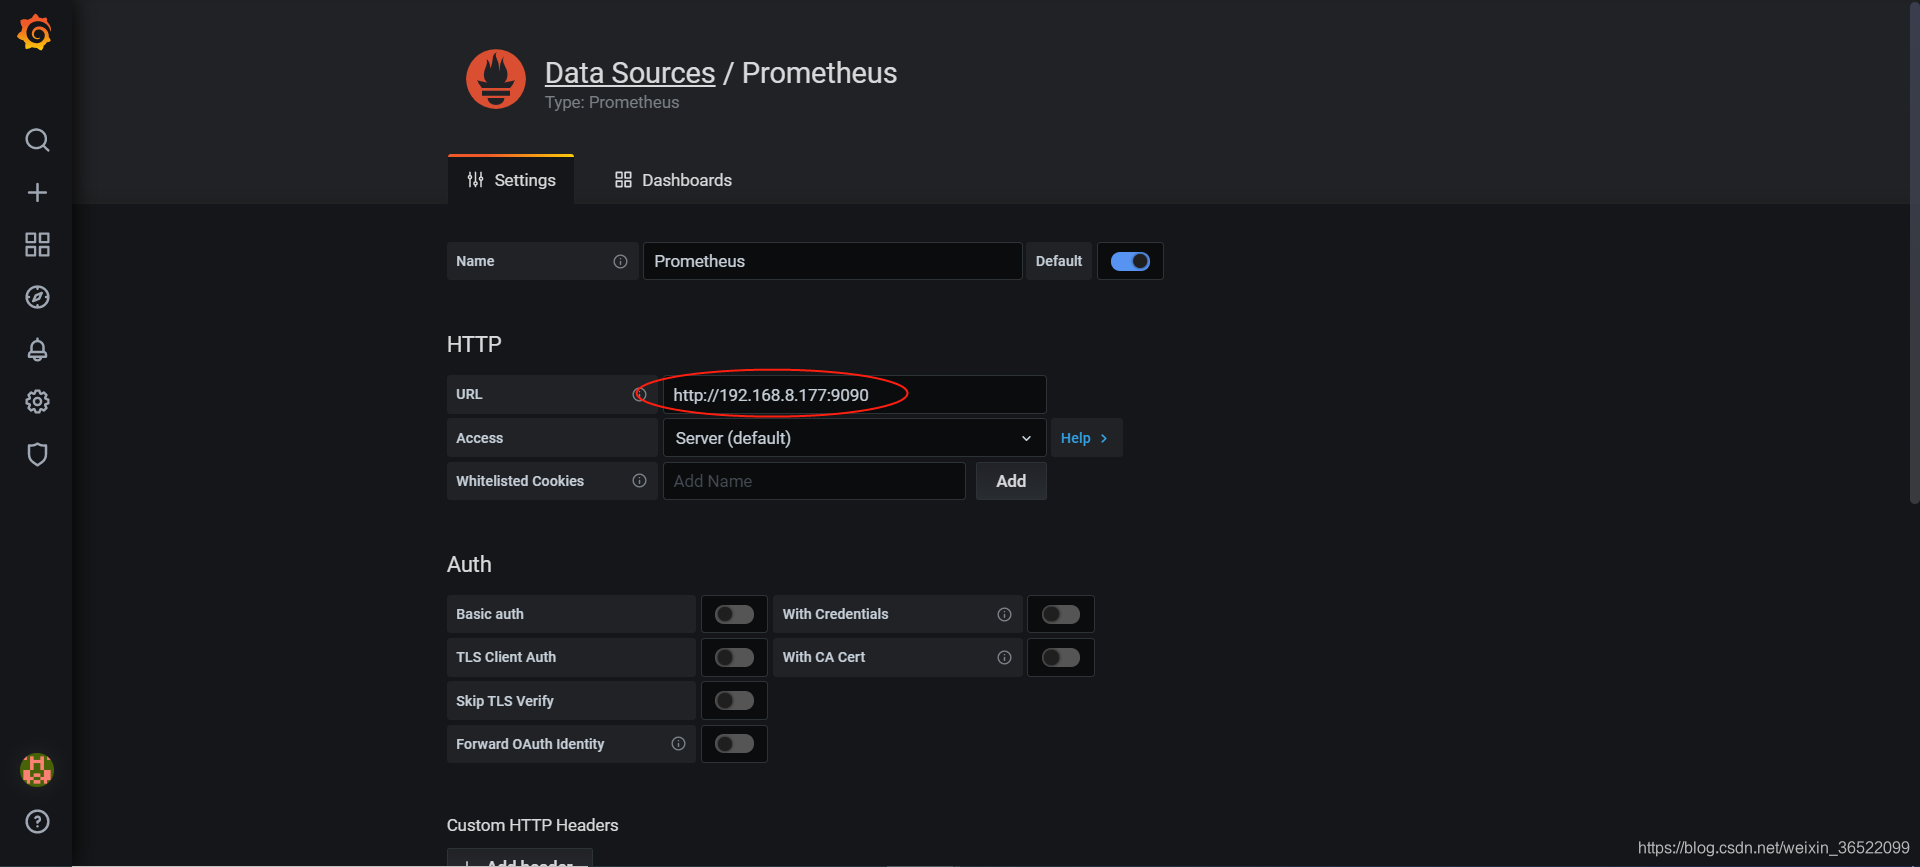Image resolution: width=1920 pixels, height=867 pixels.
Task: Open the search icon in the sidebar
Action: (37, 140)
